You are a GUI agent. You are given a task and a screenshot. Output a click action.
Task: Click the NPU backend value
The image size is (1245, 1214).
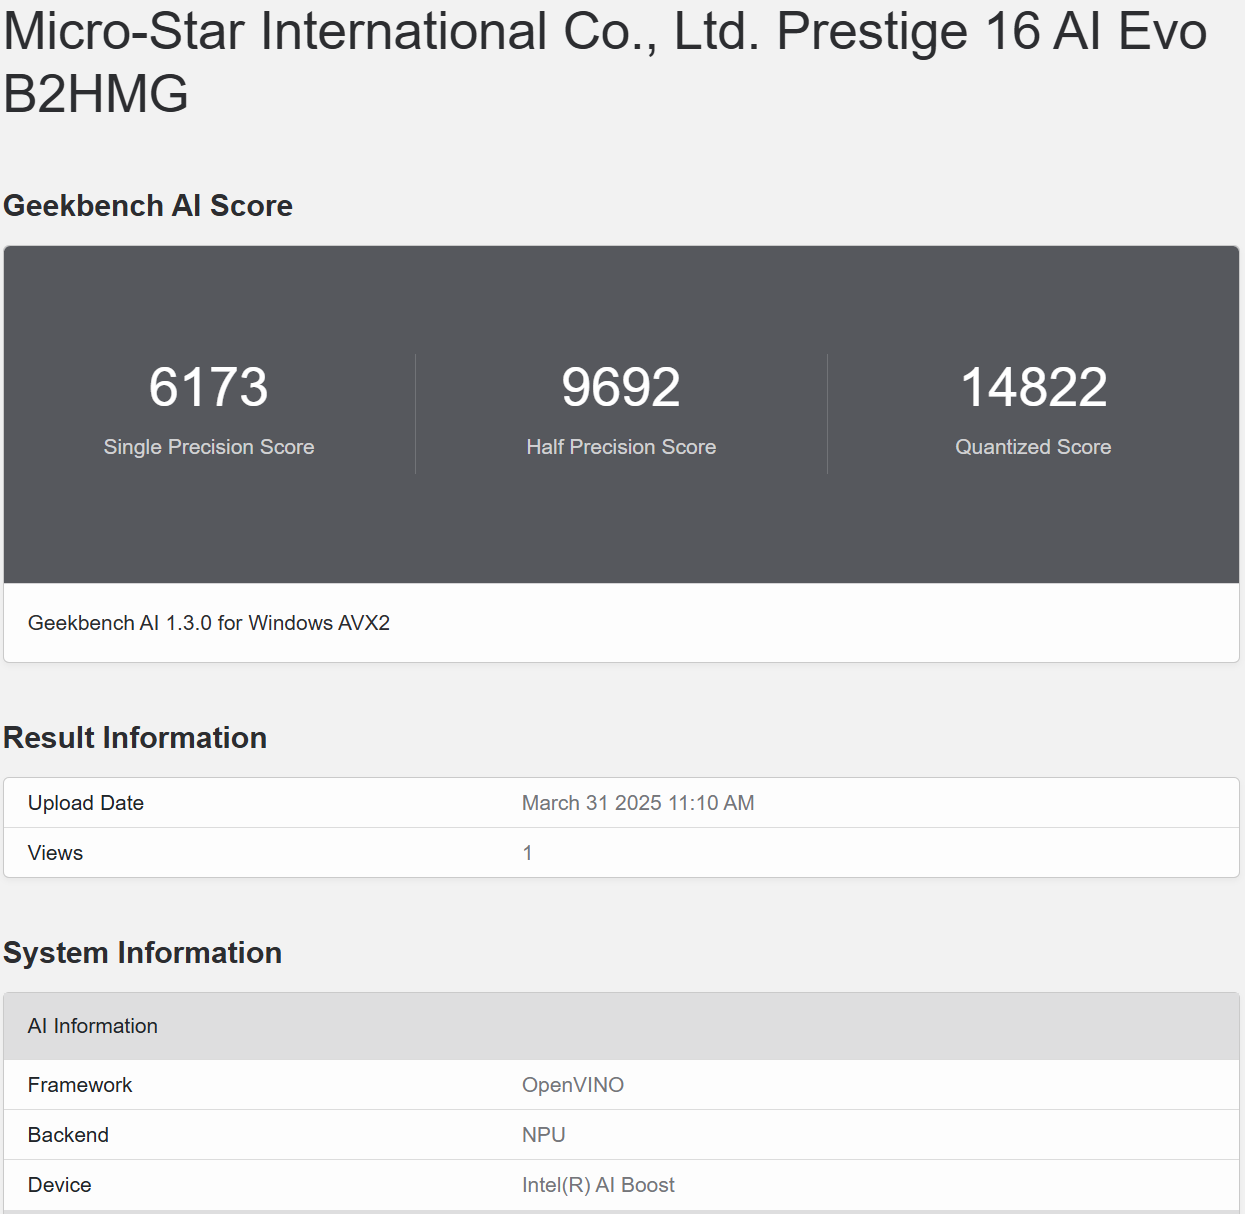(544, 1135)
